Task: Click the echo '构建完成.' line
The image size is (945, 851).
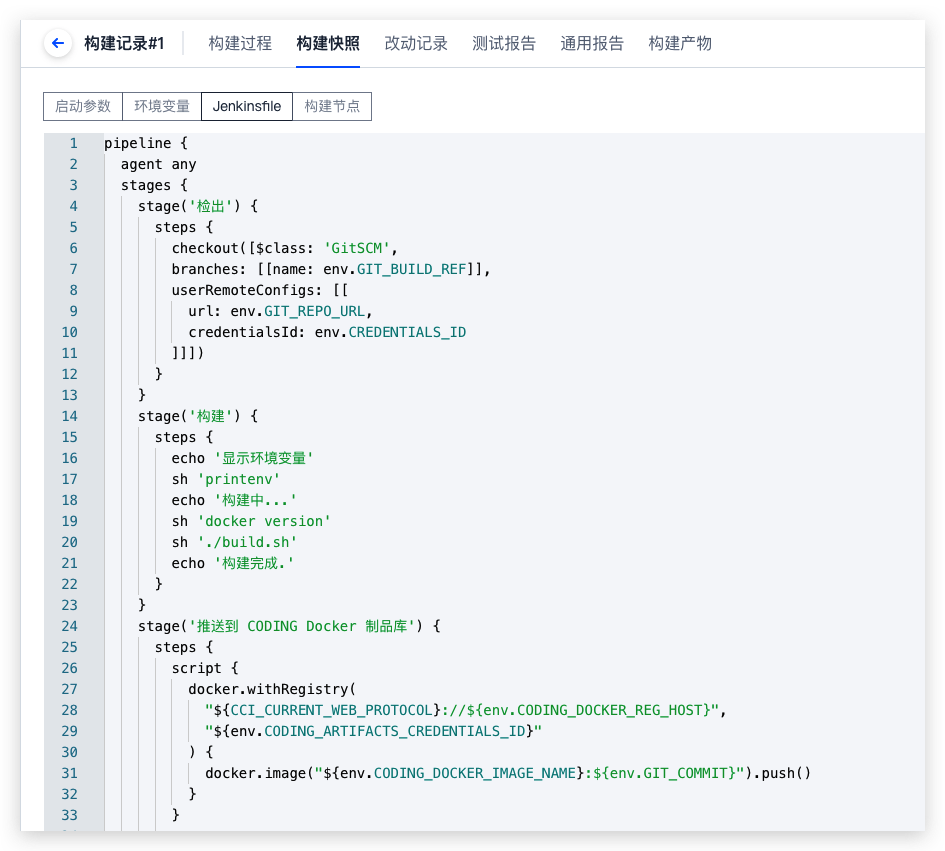Action: pos(233,564)
